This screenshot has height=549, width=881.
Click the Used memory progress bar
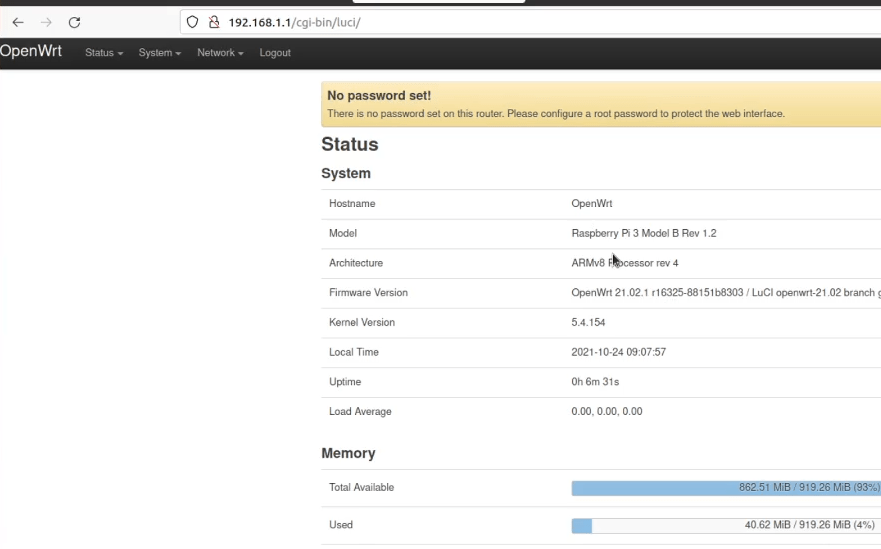pyautogui.click(x=726, y=525)
